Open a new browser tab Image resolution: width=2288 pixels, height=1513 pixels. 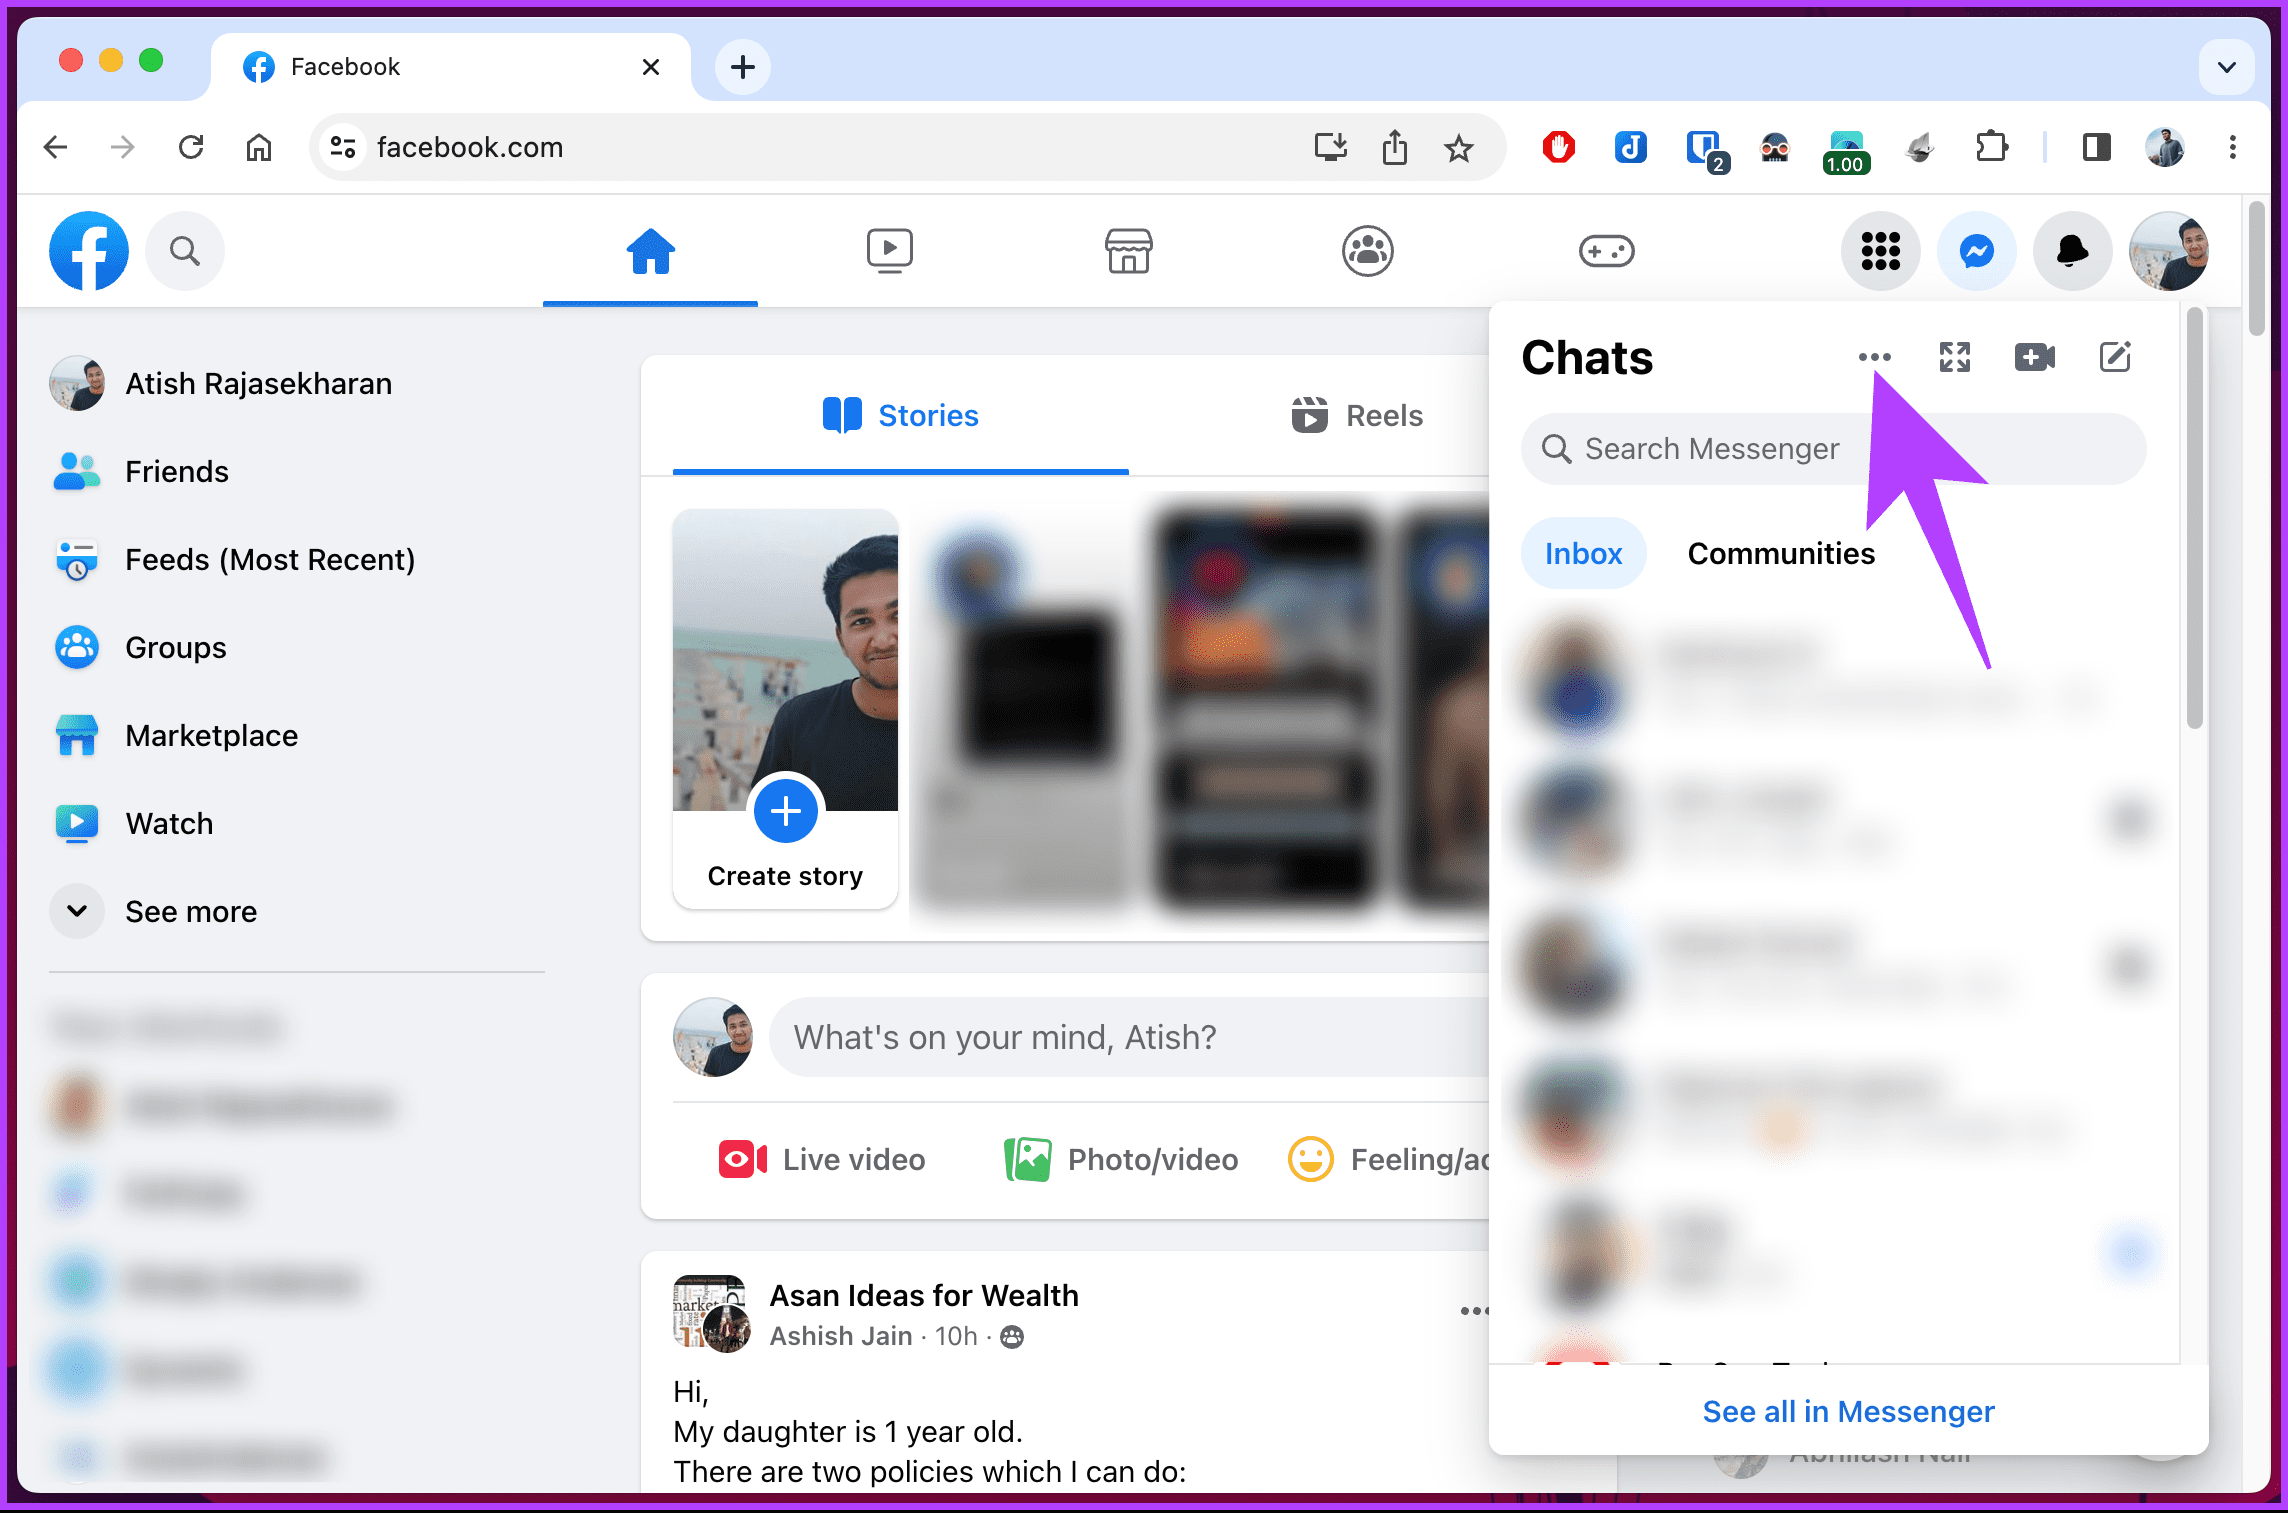point(742,67)
